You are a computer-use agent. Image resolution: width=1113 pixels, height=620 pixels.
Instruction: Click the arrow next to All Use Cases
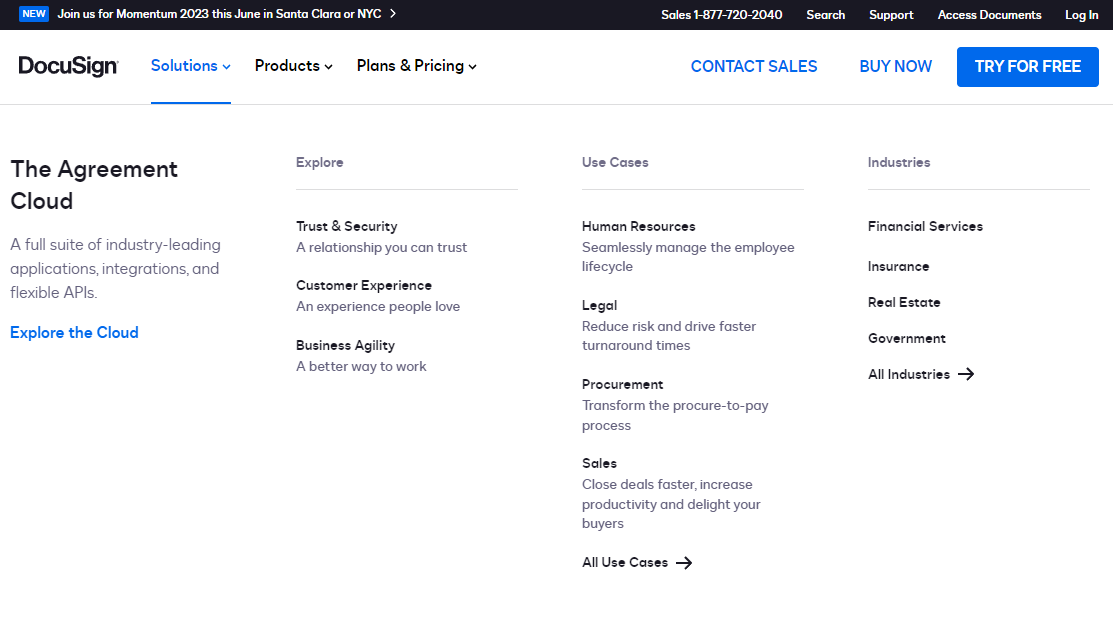[x=684, y=563]
